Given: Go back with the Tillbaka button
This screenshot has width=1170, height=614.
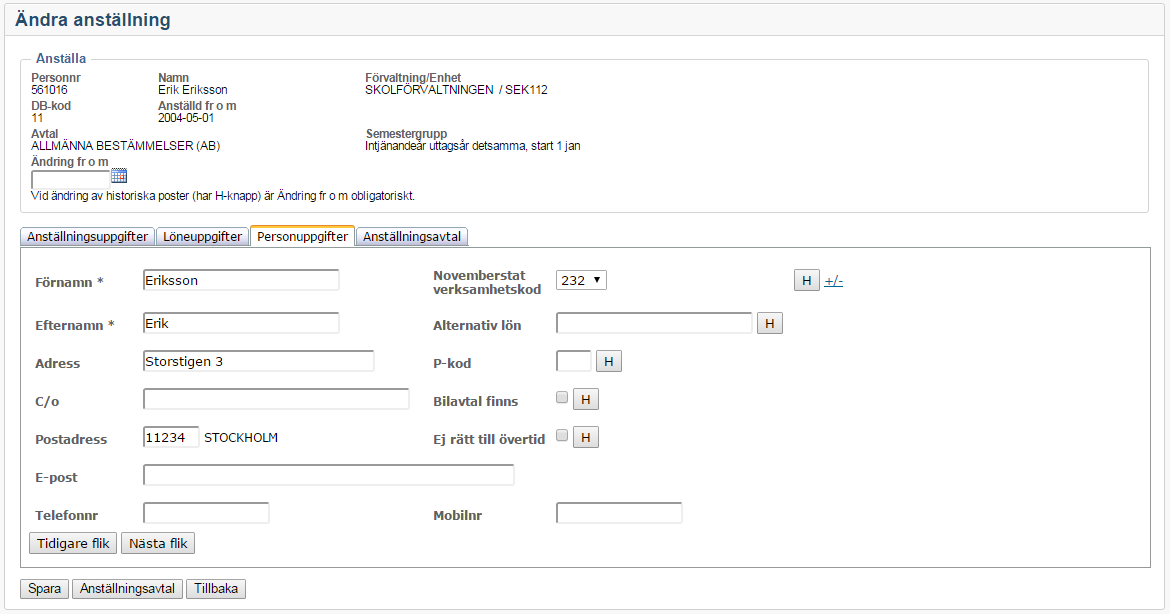Looking at the screenshot, I should pyautogui.click(x=216, y=589).
